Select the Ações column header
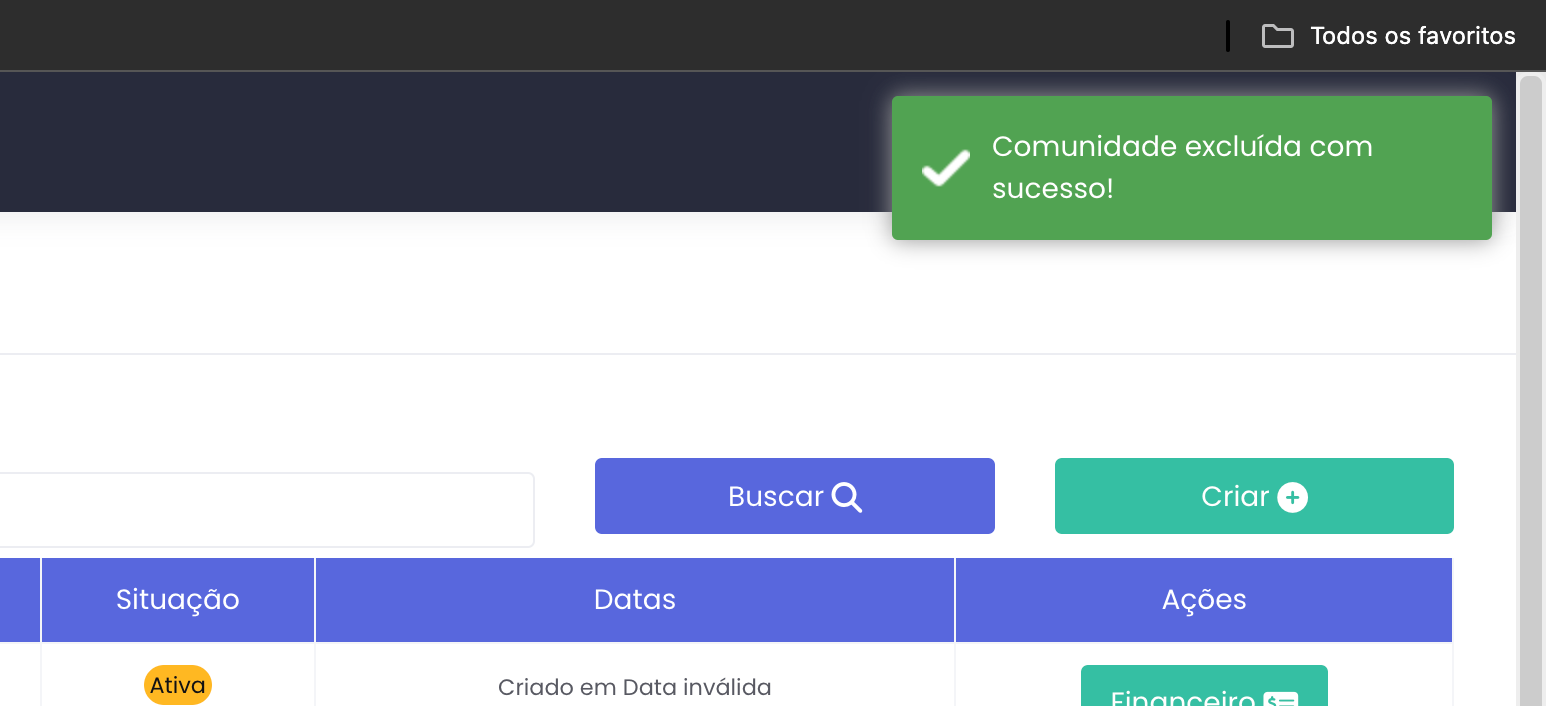 point(1204,600)
